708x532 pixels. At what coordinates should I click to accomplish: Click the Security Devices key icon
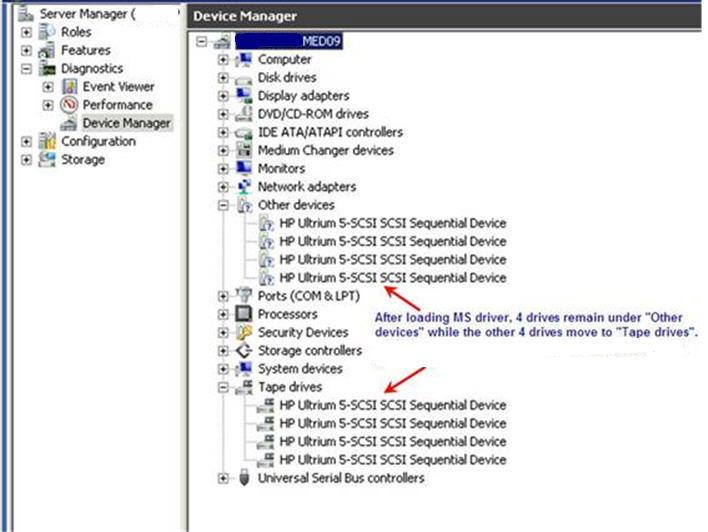[x=244, y=332]
